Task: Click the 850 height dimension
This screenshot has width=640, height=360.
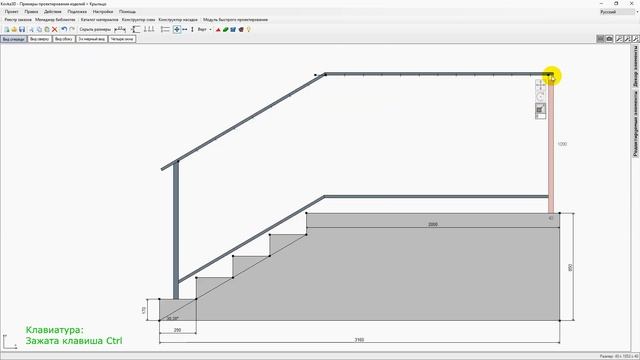Action: coord(570,267)
